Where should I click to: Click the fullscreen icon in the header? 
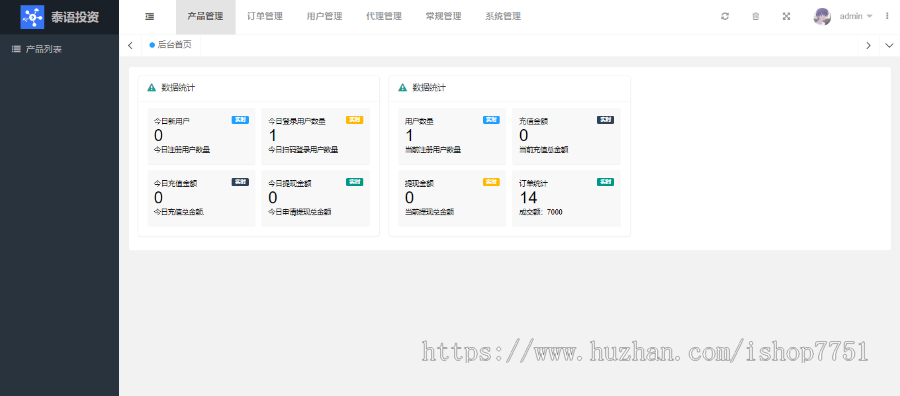click(x=786, y=17)
